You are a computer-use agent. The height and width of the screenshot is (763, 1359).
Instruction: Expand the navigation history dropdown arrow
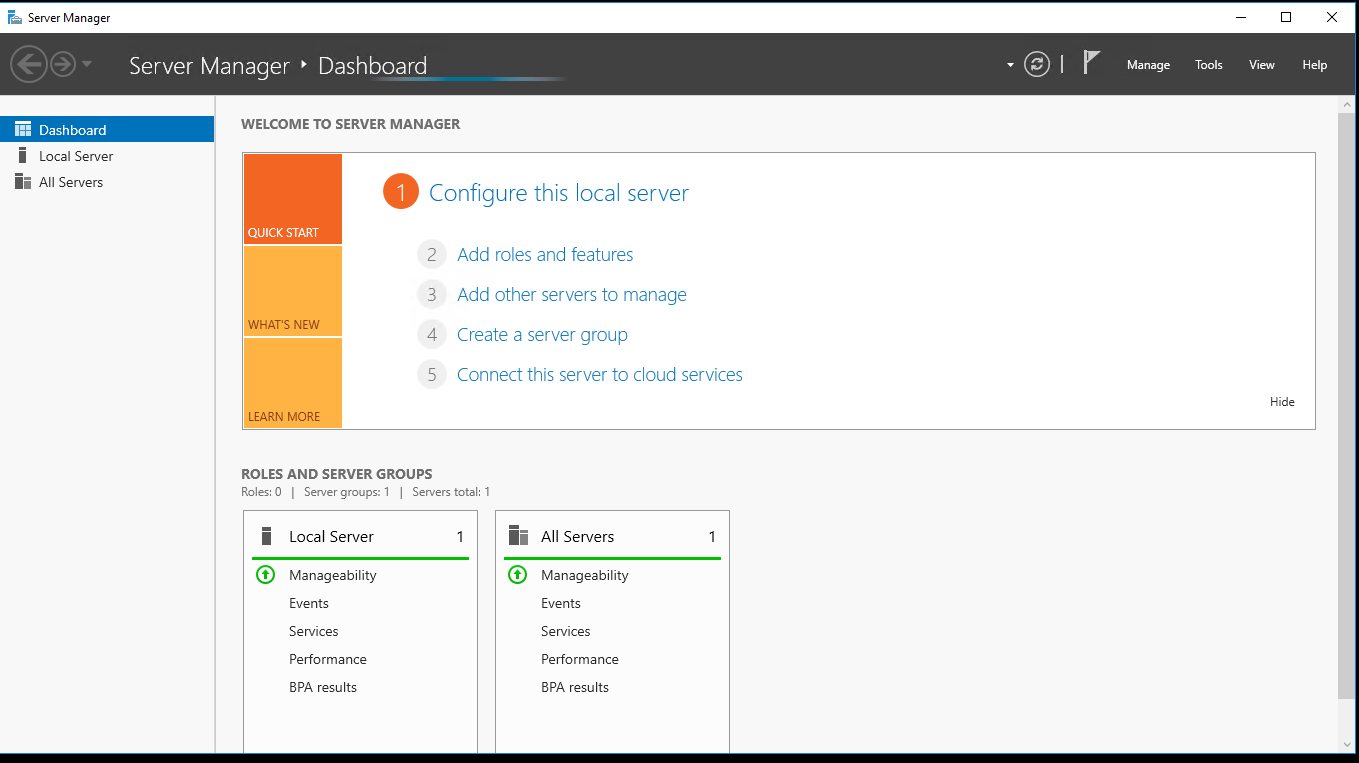click(x=87, y=65)
